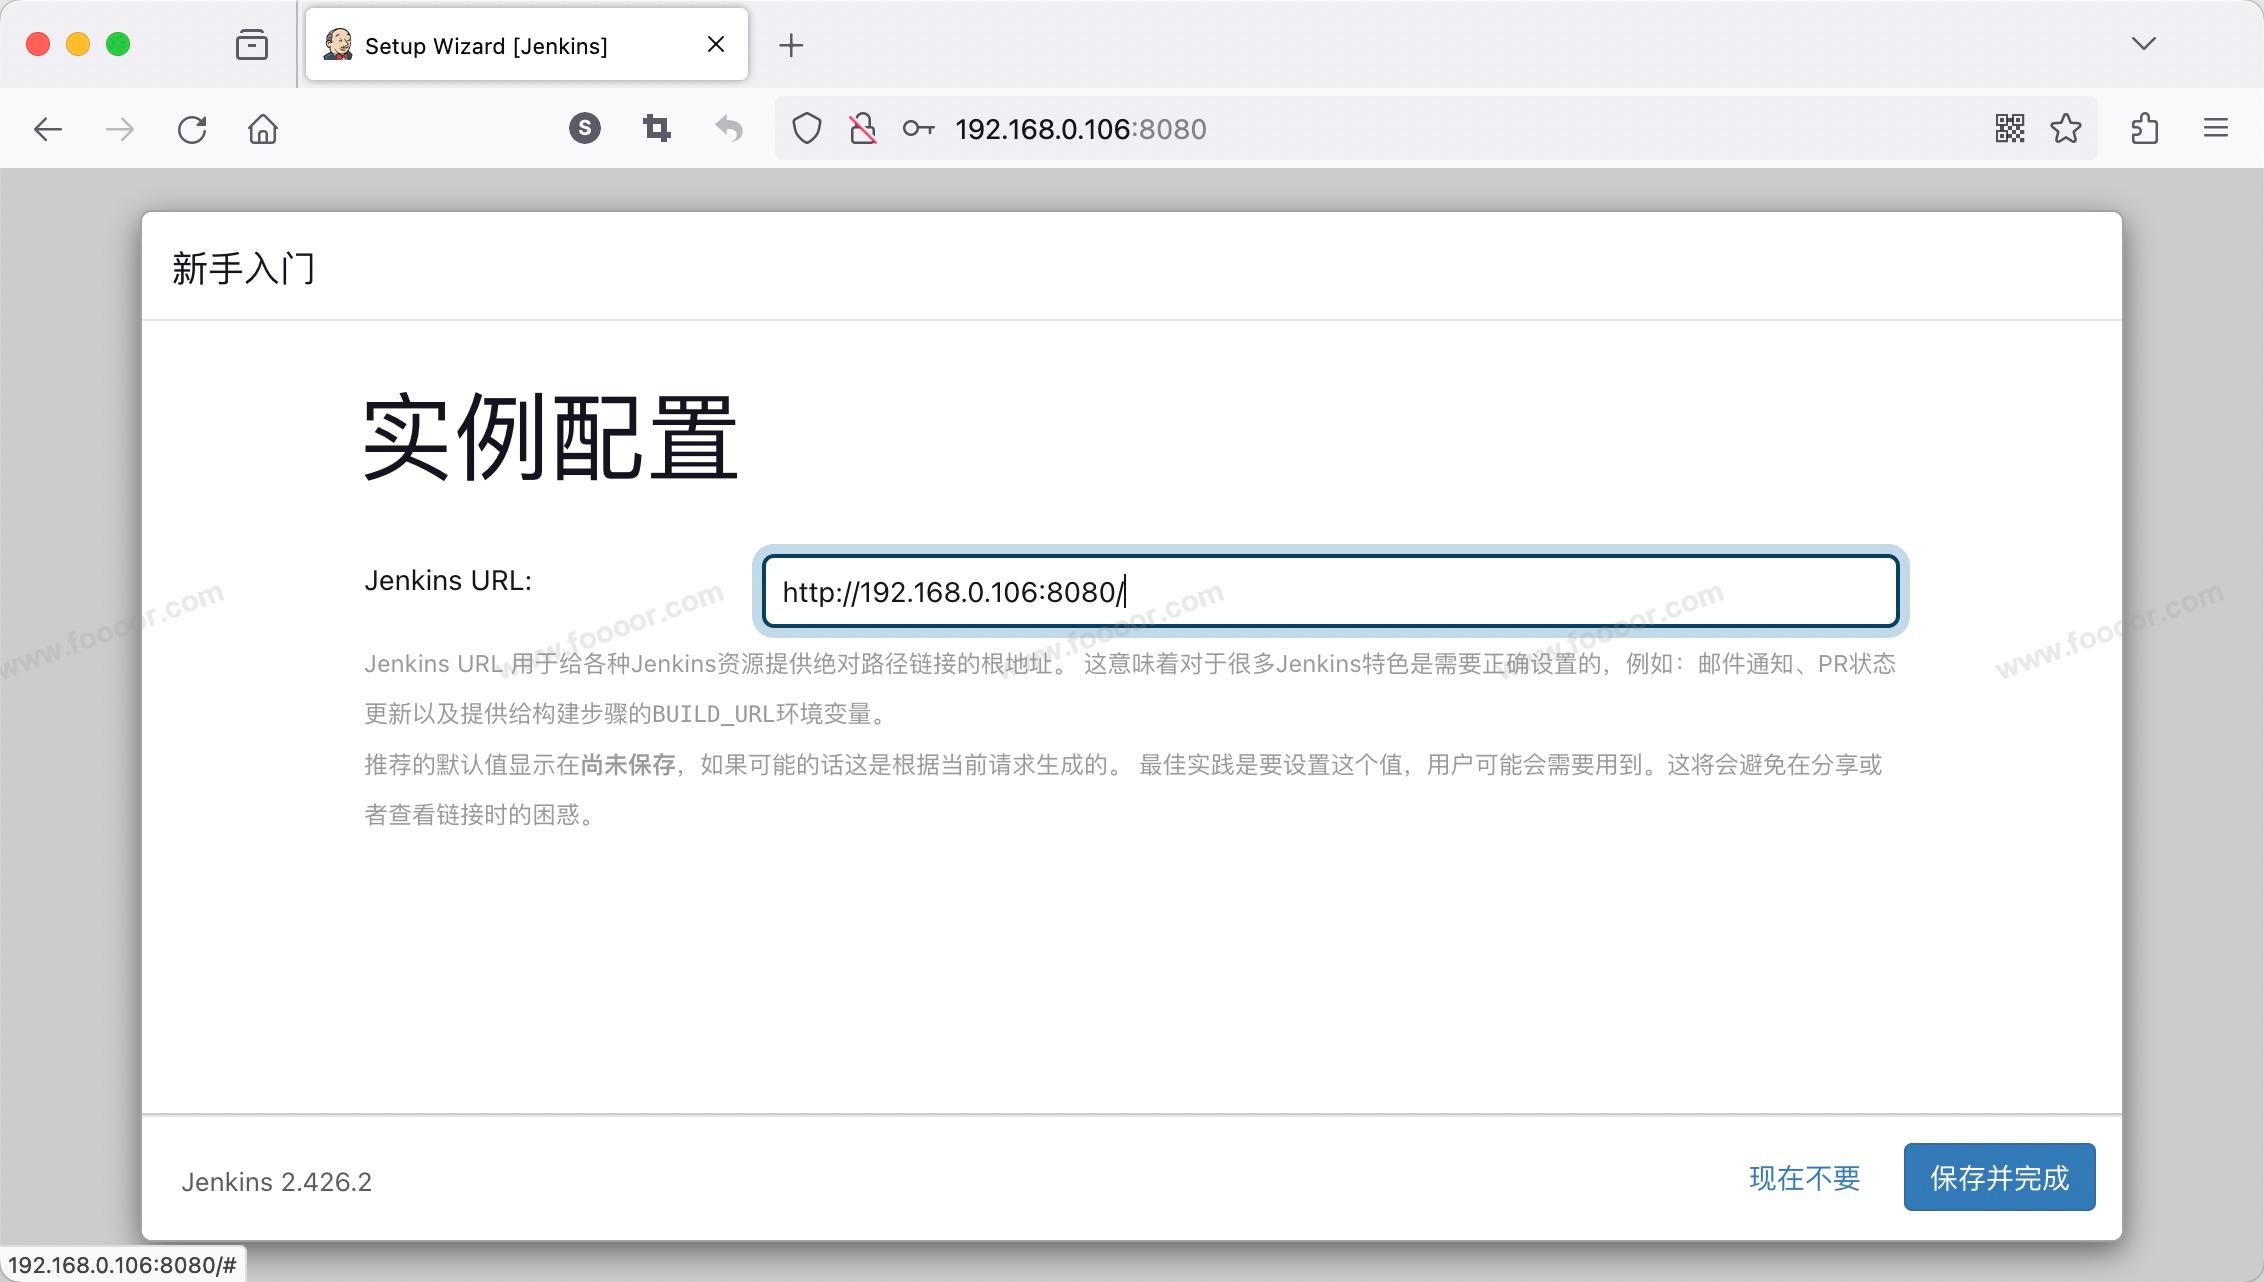Click the saved password key icon
The height and width of the screenshot is (1282, 2264).
tap(918, 129)
